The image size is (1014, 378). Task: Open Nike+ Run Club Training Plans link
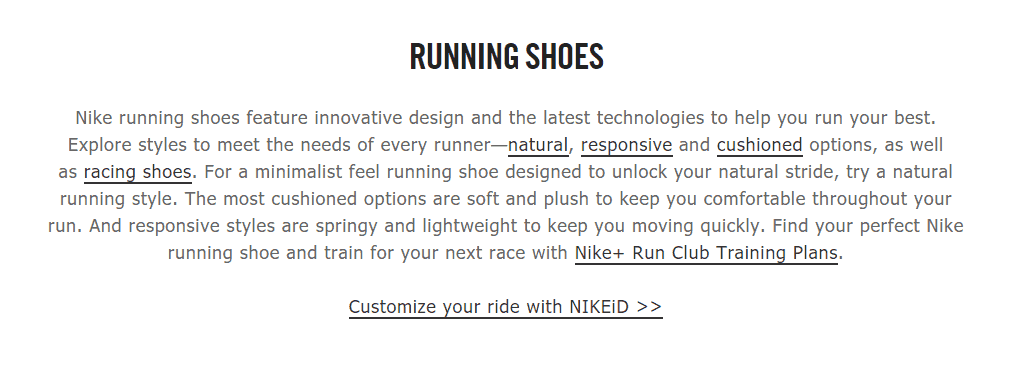point(706,253)
